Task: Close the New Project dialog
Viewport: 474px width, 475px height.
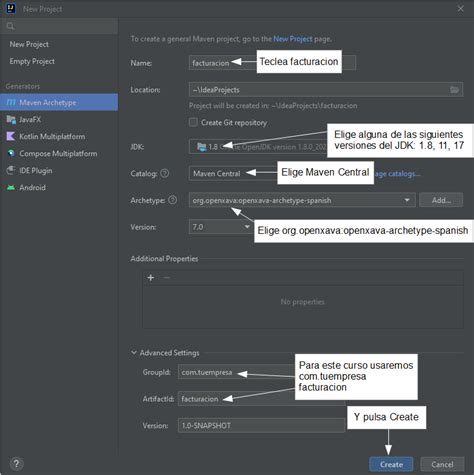Action: 461,9
